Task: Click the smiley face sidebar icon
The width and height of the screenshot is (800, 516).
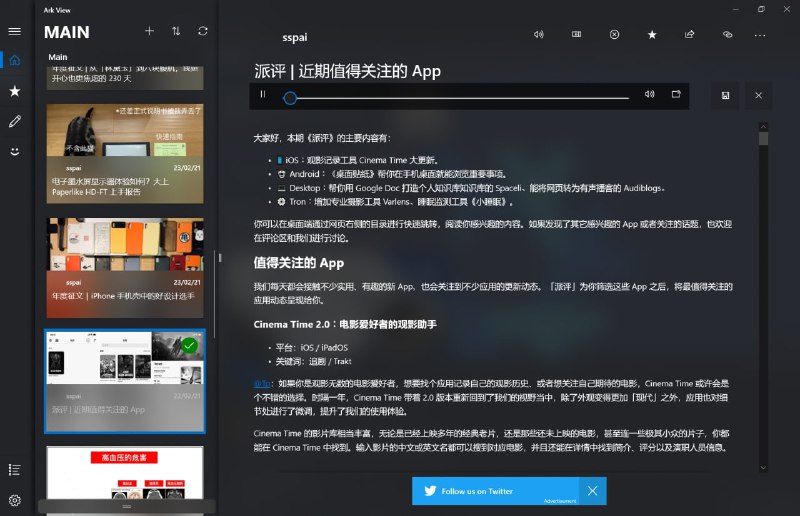Action: click(x=14, y=151)
